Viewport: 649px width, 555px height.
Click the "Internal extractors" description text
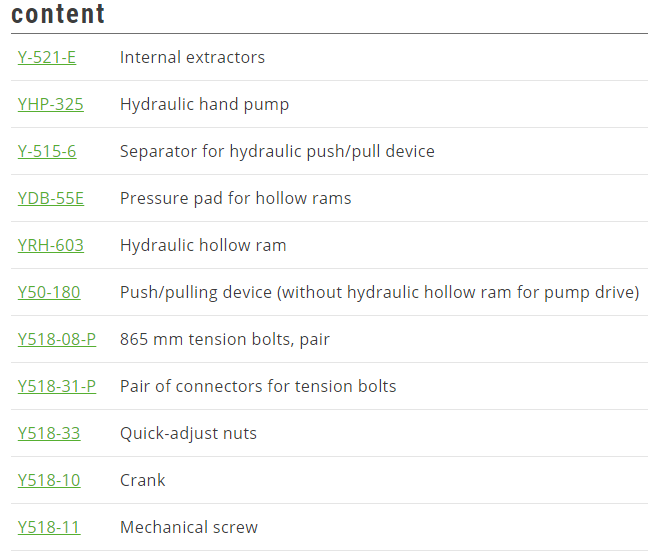tap(192, 58)
